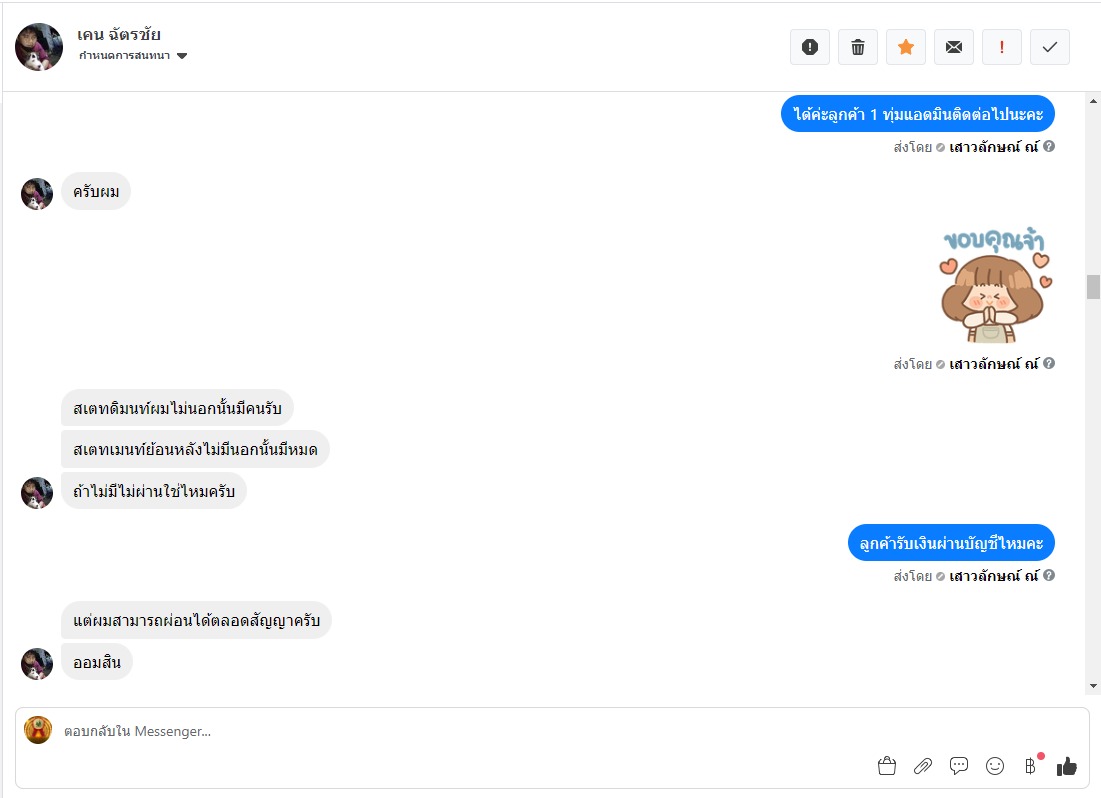Screen dimensions: 1101x798
Task: Mark conversation done with the checkmark
Action: [x=1049, y=47]
